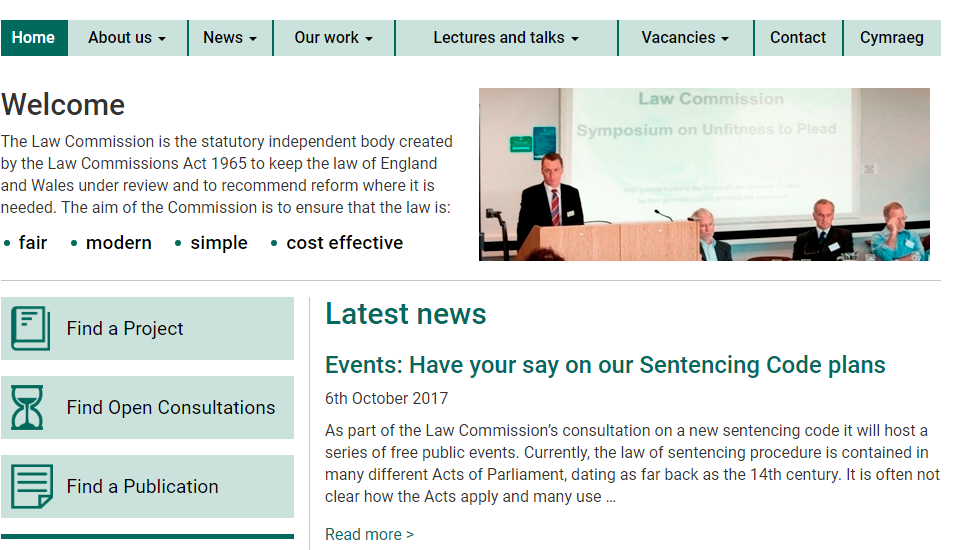The width and height of the screenshot is (955, 550).
Task: Click the Find Open Consultations button
Action: (x=147, y=407)
